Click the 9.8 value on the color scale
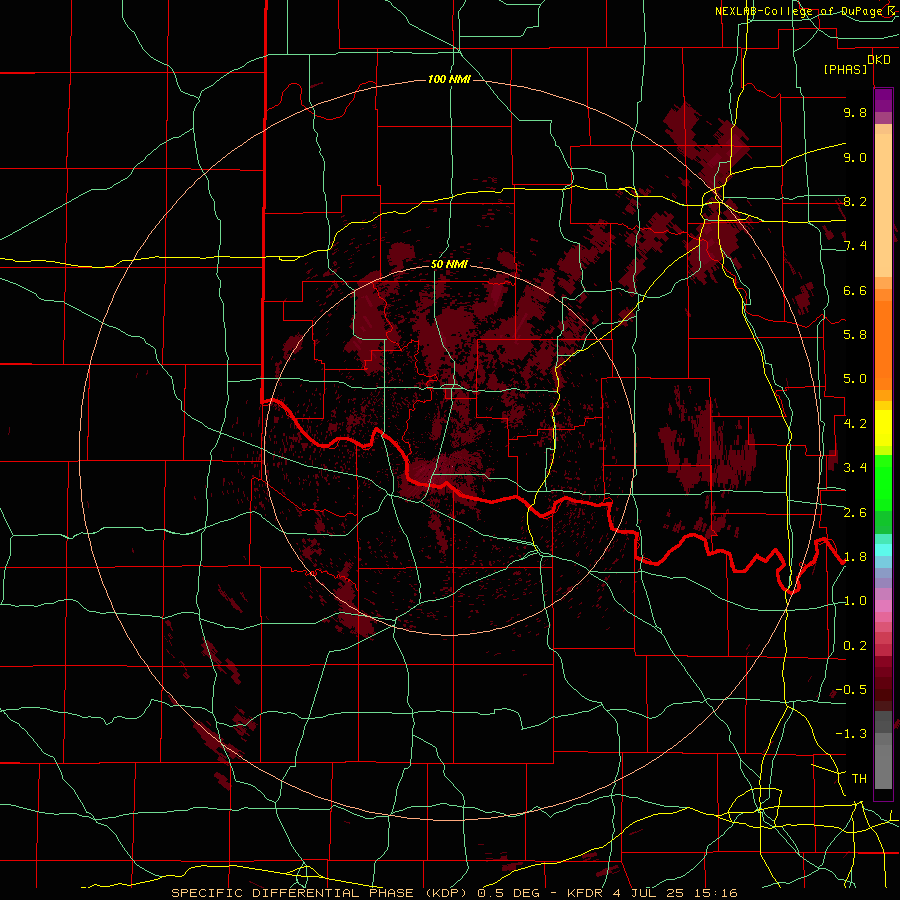Viewport: 900px width, 900px height. tap(855, 112)
